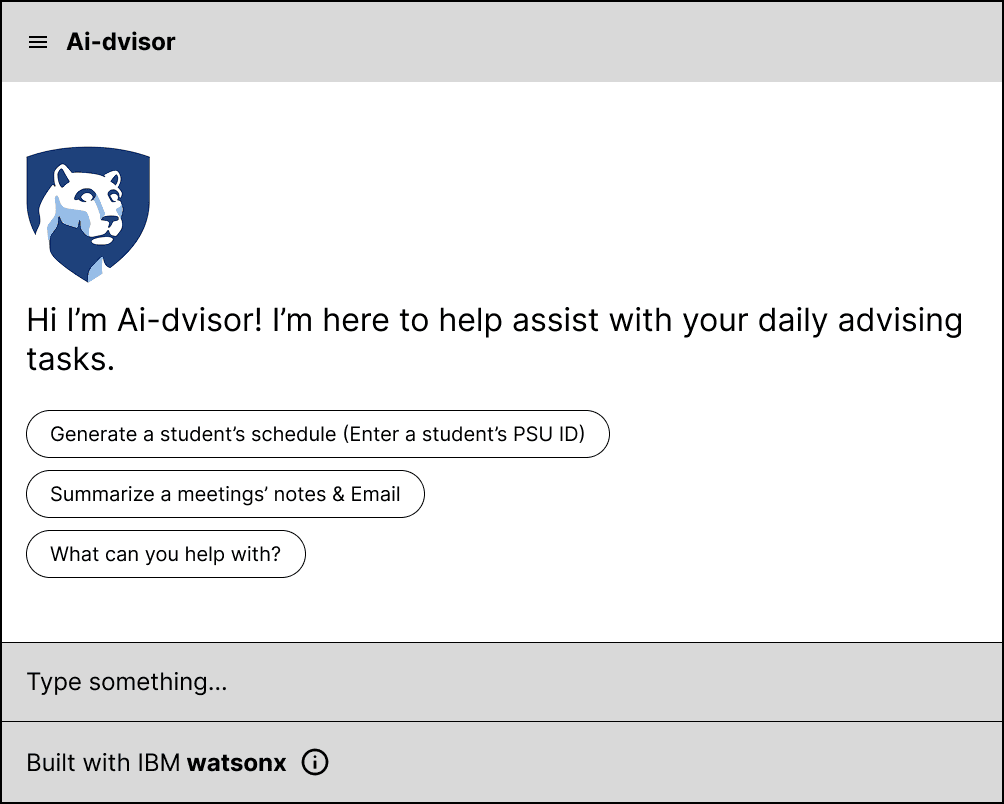Select Generate a student's schedule suggestion
The height and width of the screenshot is (804, 1004).
(x=317, y=434)
